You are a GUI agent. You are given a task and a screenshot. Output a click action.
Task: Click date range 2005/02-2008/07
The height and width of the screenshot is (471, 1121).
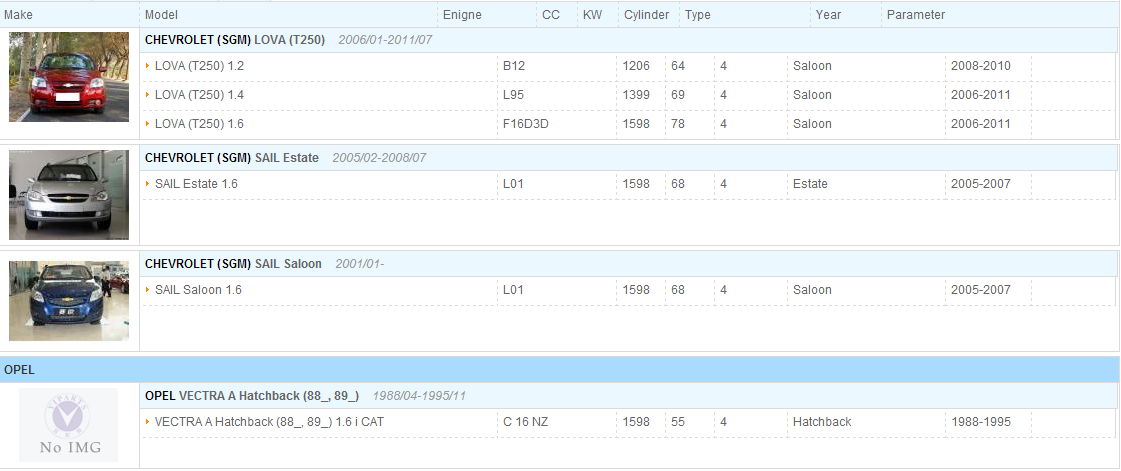click(x=380, y=158)
